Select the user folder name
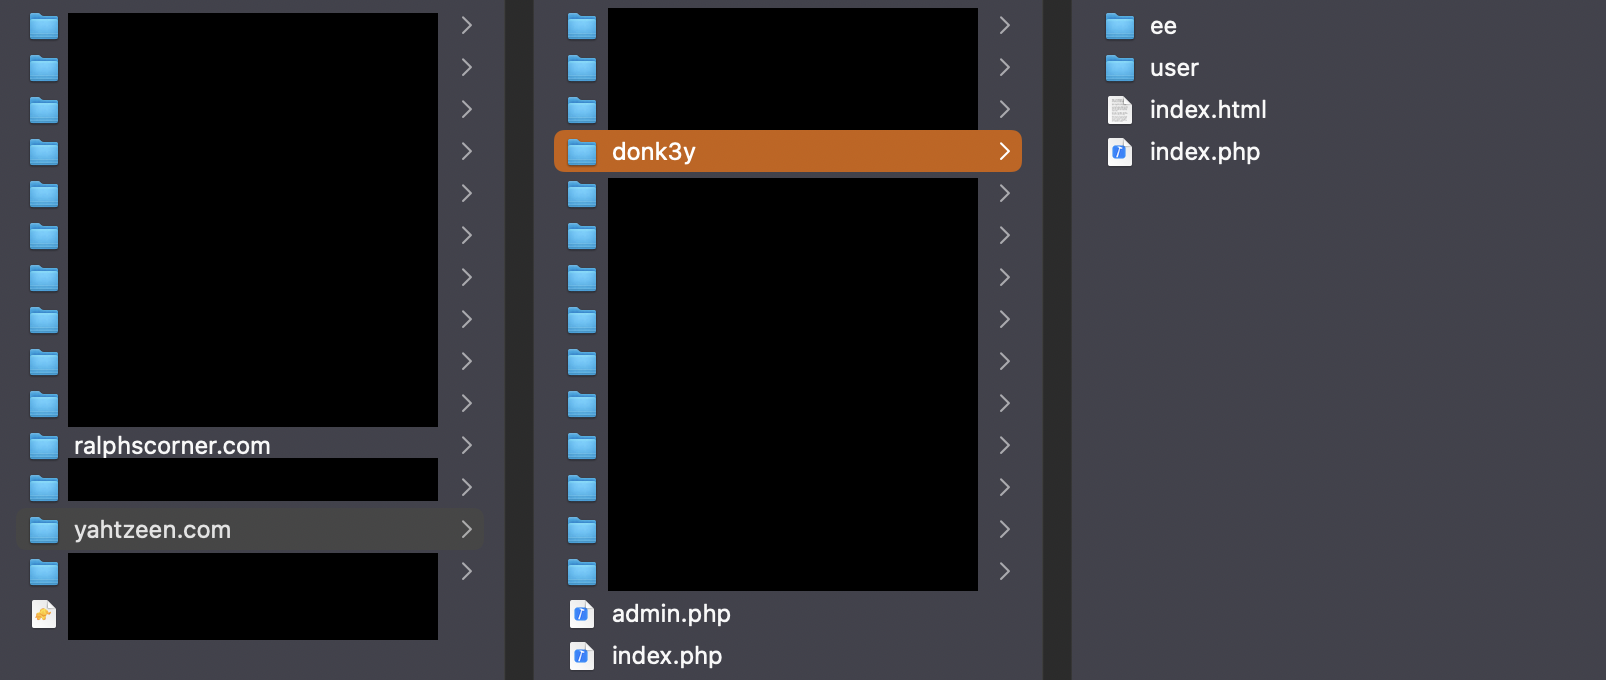Screen dimensions: 1606x680 [1174, 68]
